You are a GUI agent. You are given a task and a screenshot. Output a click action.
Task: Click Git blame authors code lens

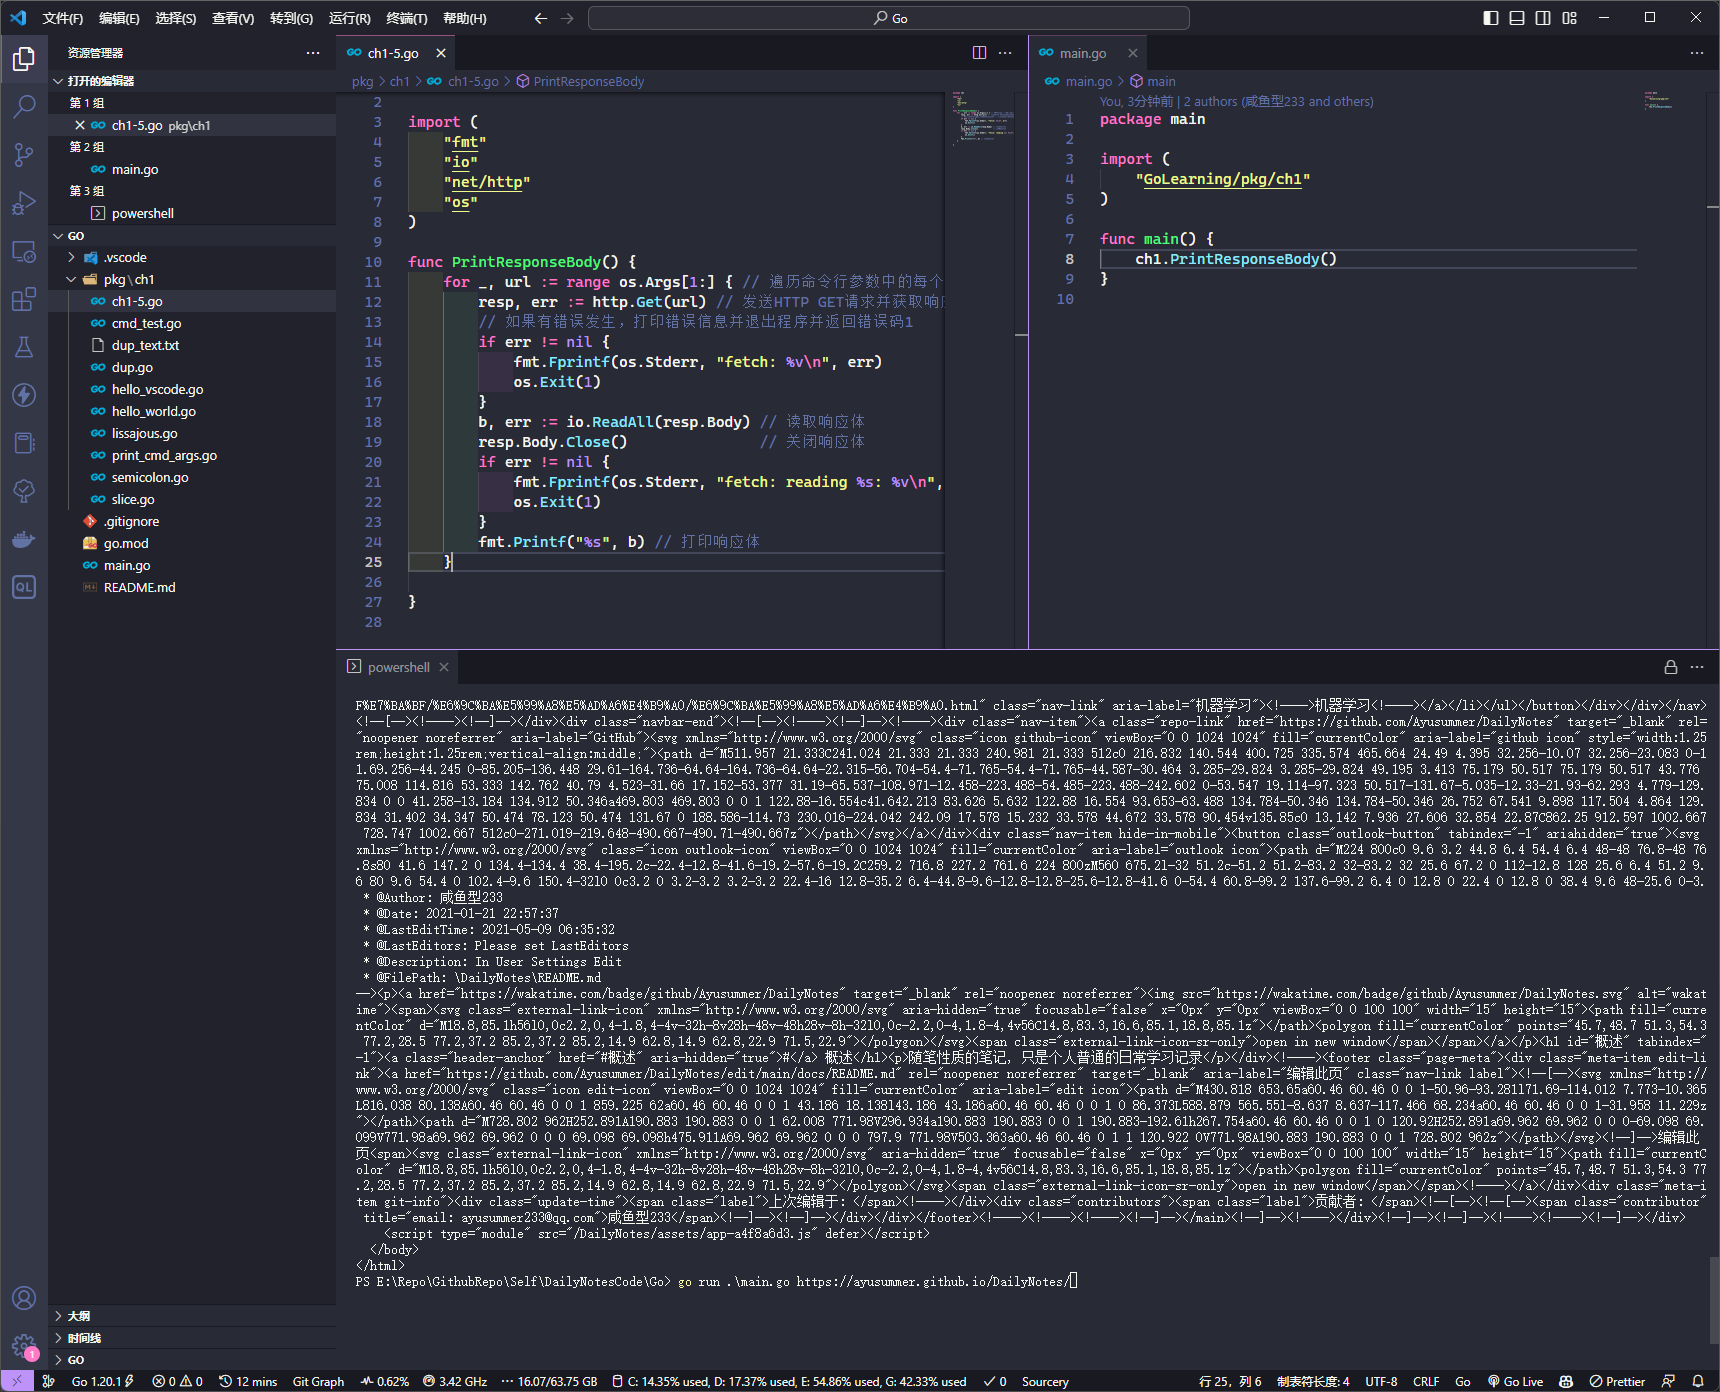coord(1237,101)
